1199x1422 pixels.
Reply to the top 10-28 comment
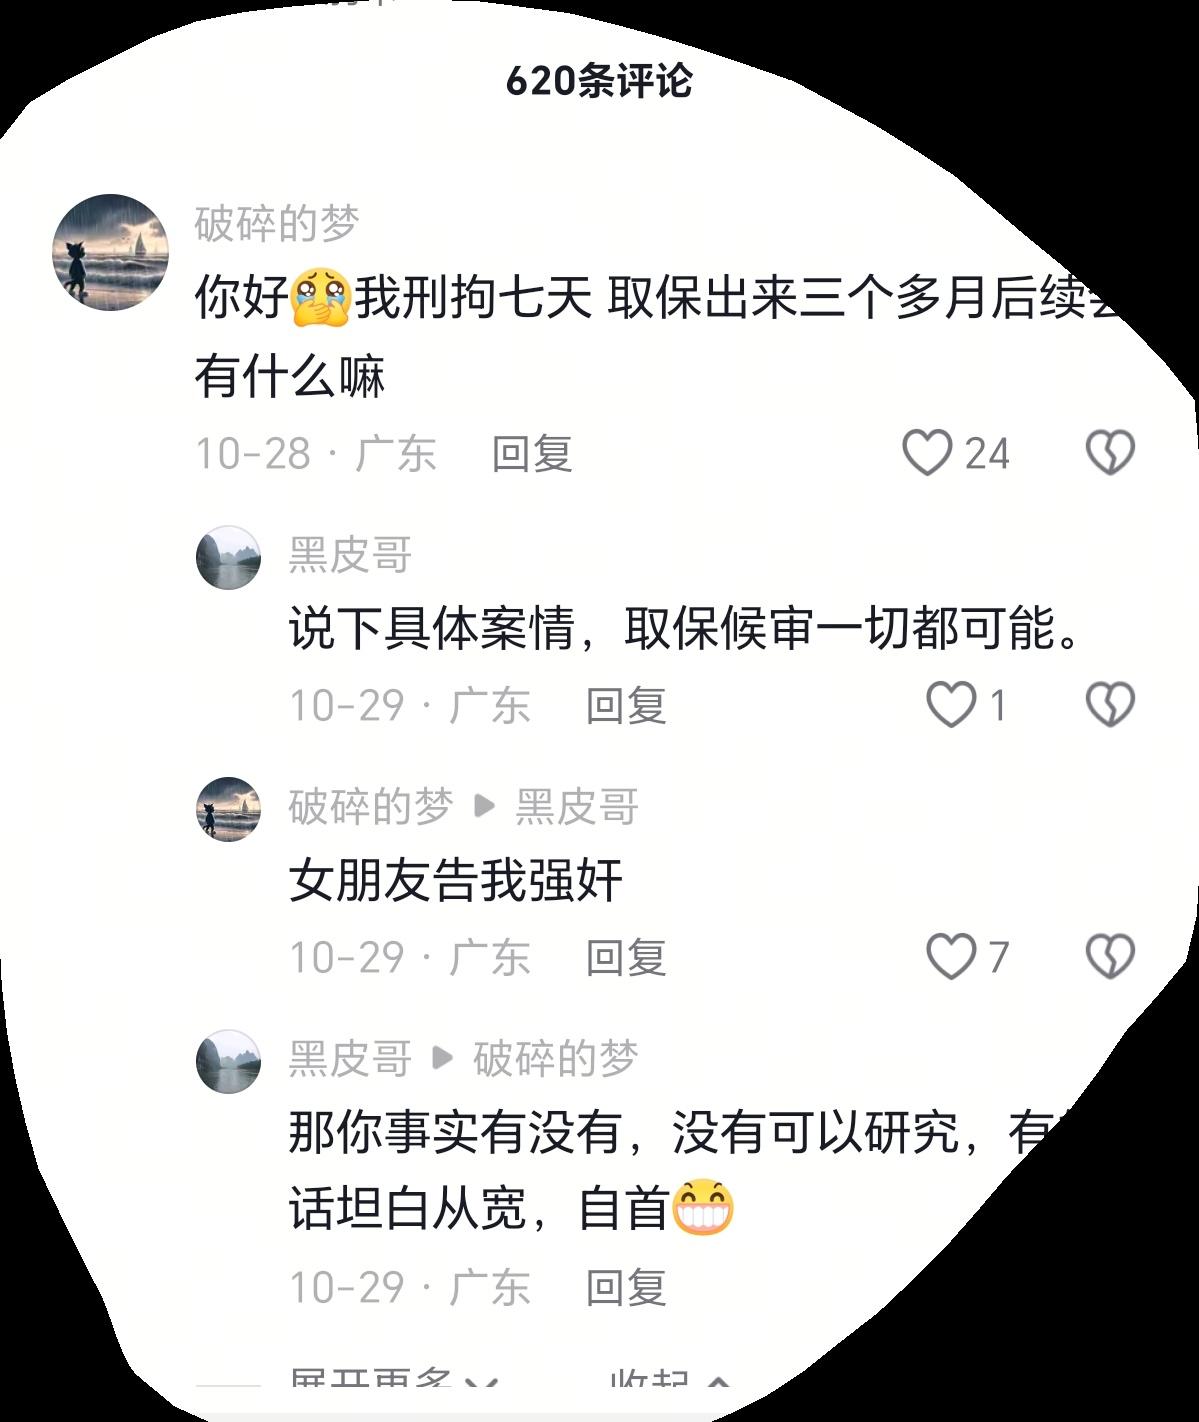coord(531,454)
